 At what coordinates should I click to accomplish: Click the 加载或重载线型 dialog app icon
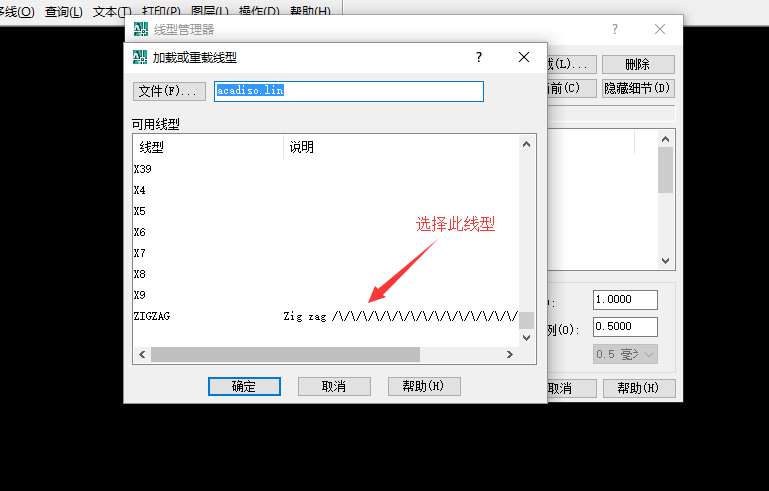click(x=140, y=57)
